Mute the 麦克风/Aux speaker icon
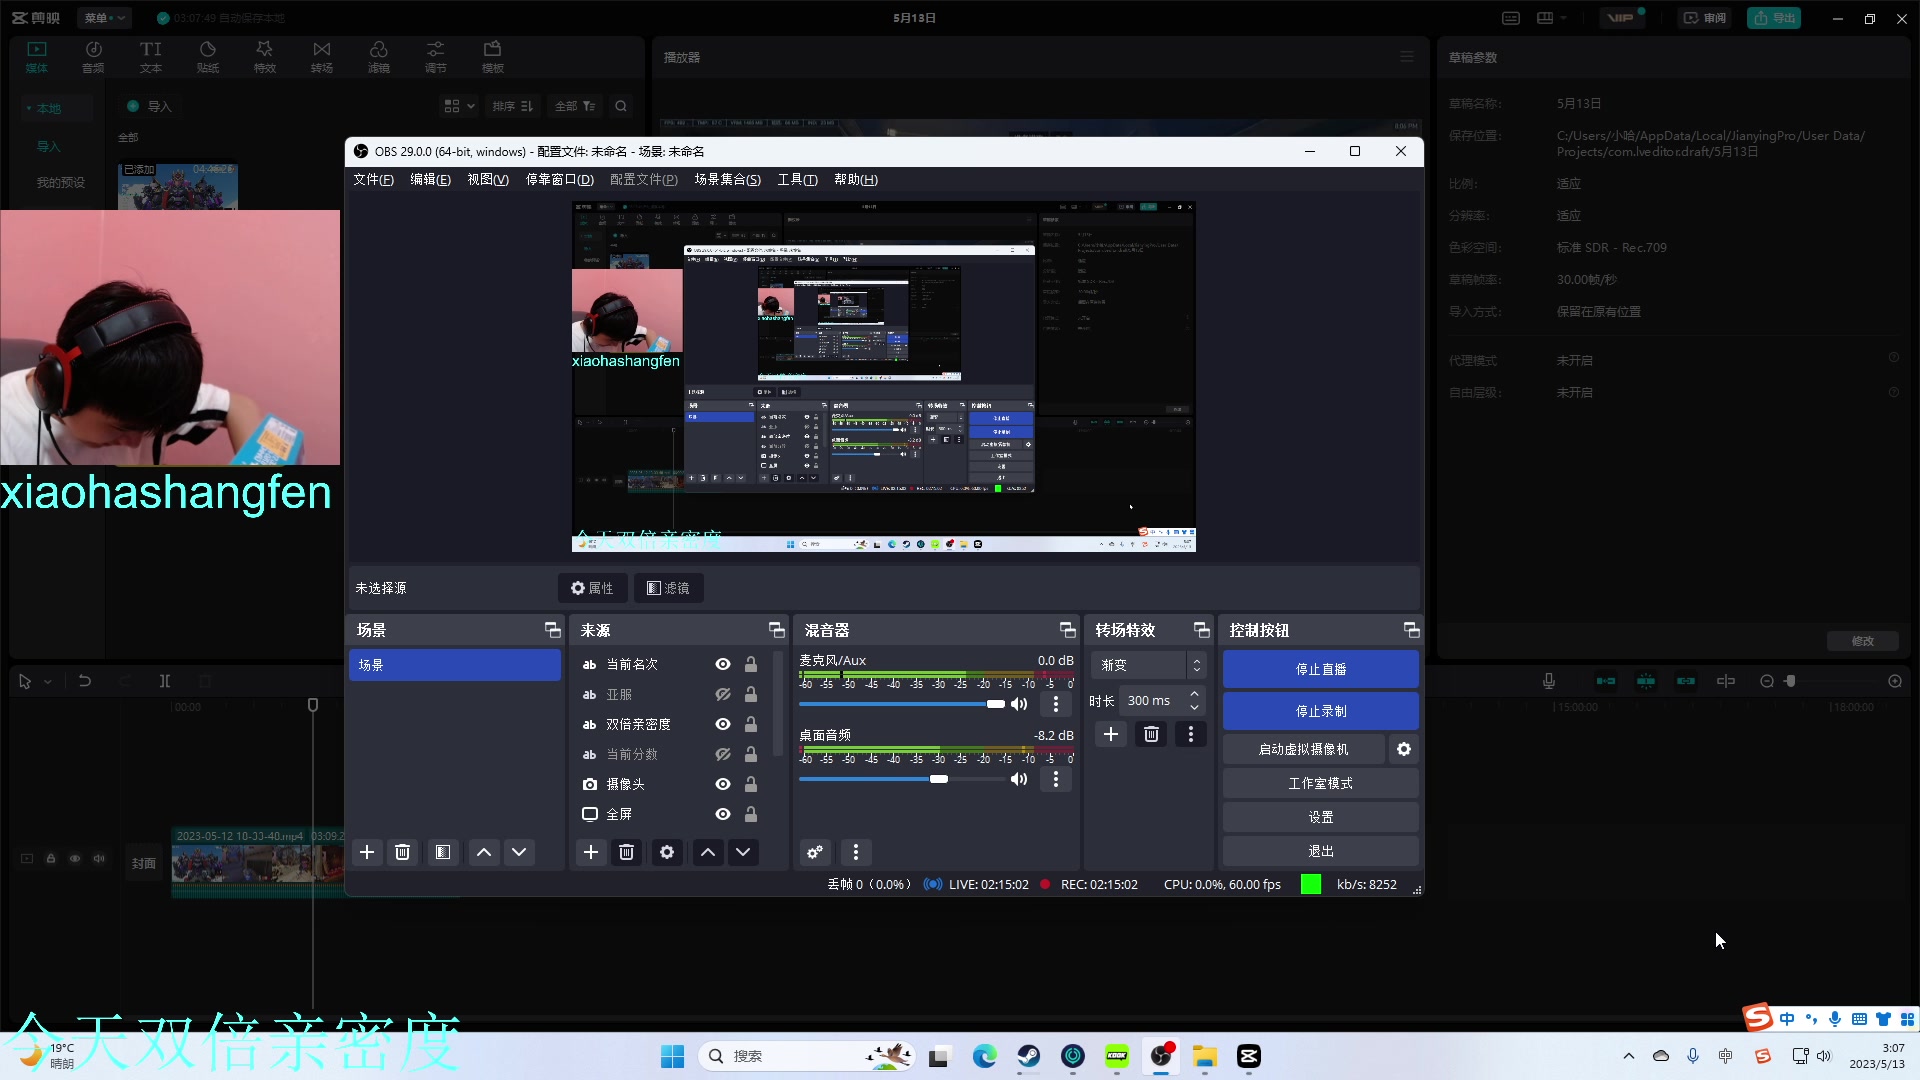The width and height of the screenshot is (1920, 1080). (1019, 704)
